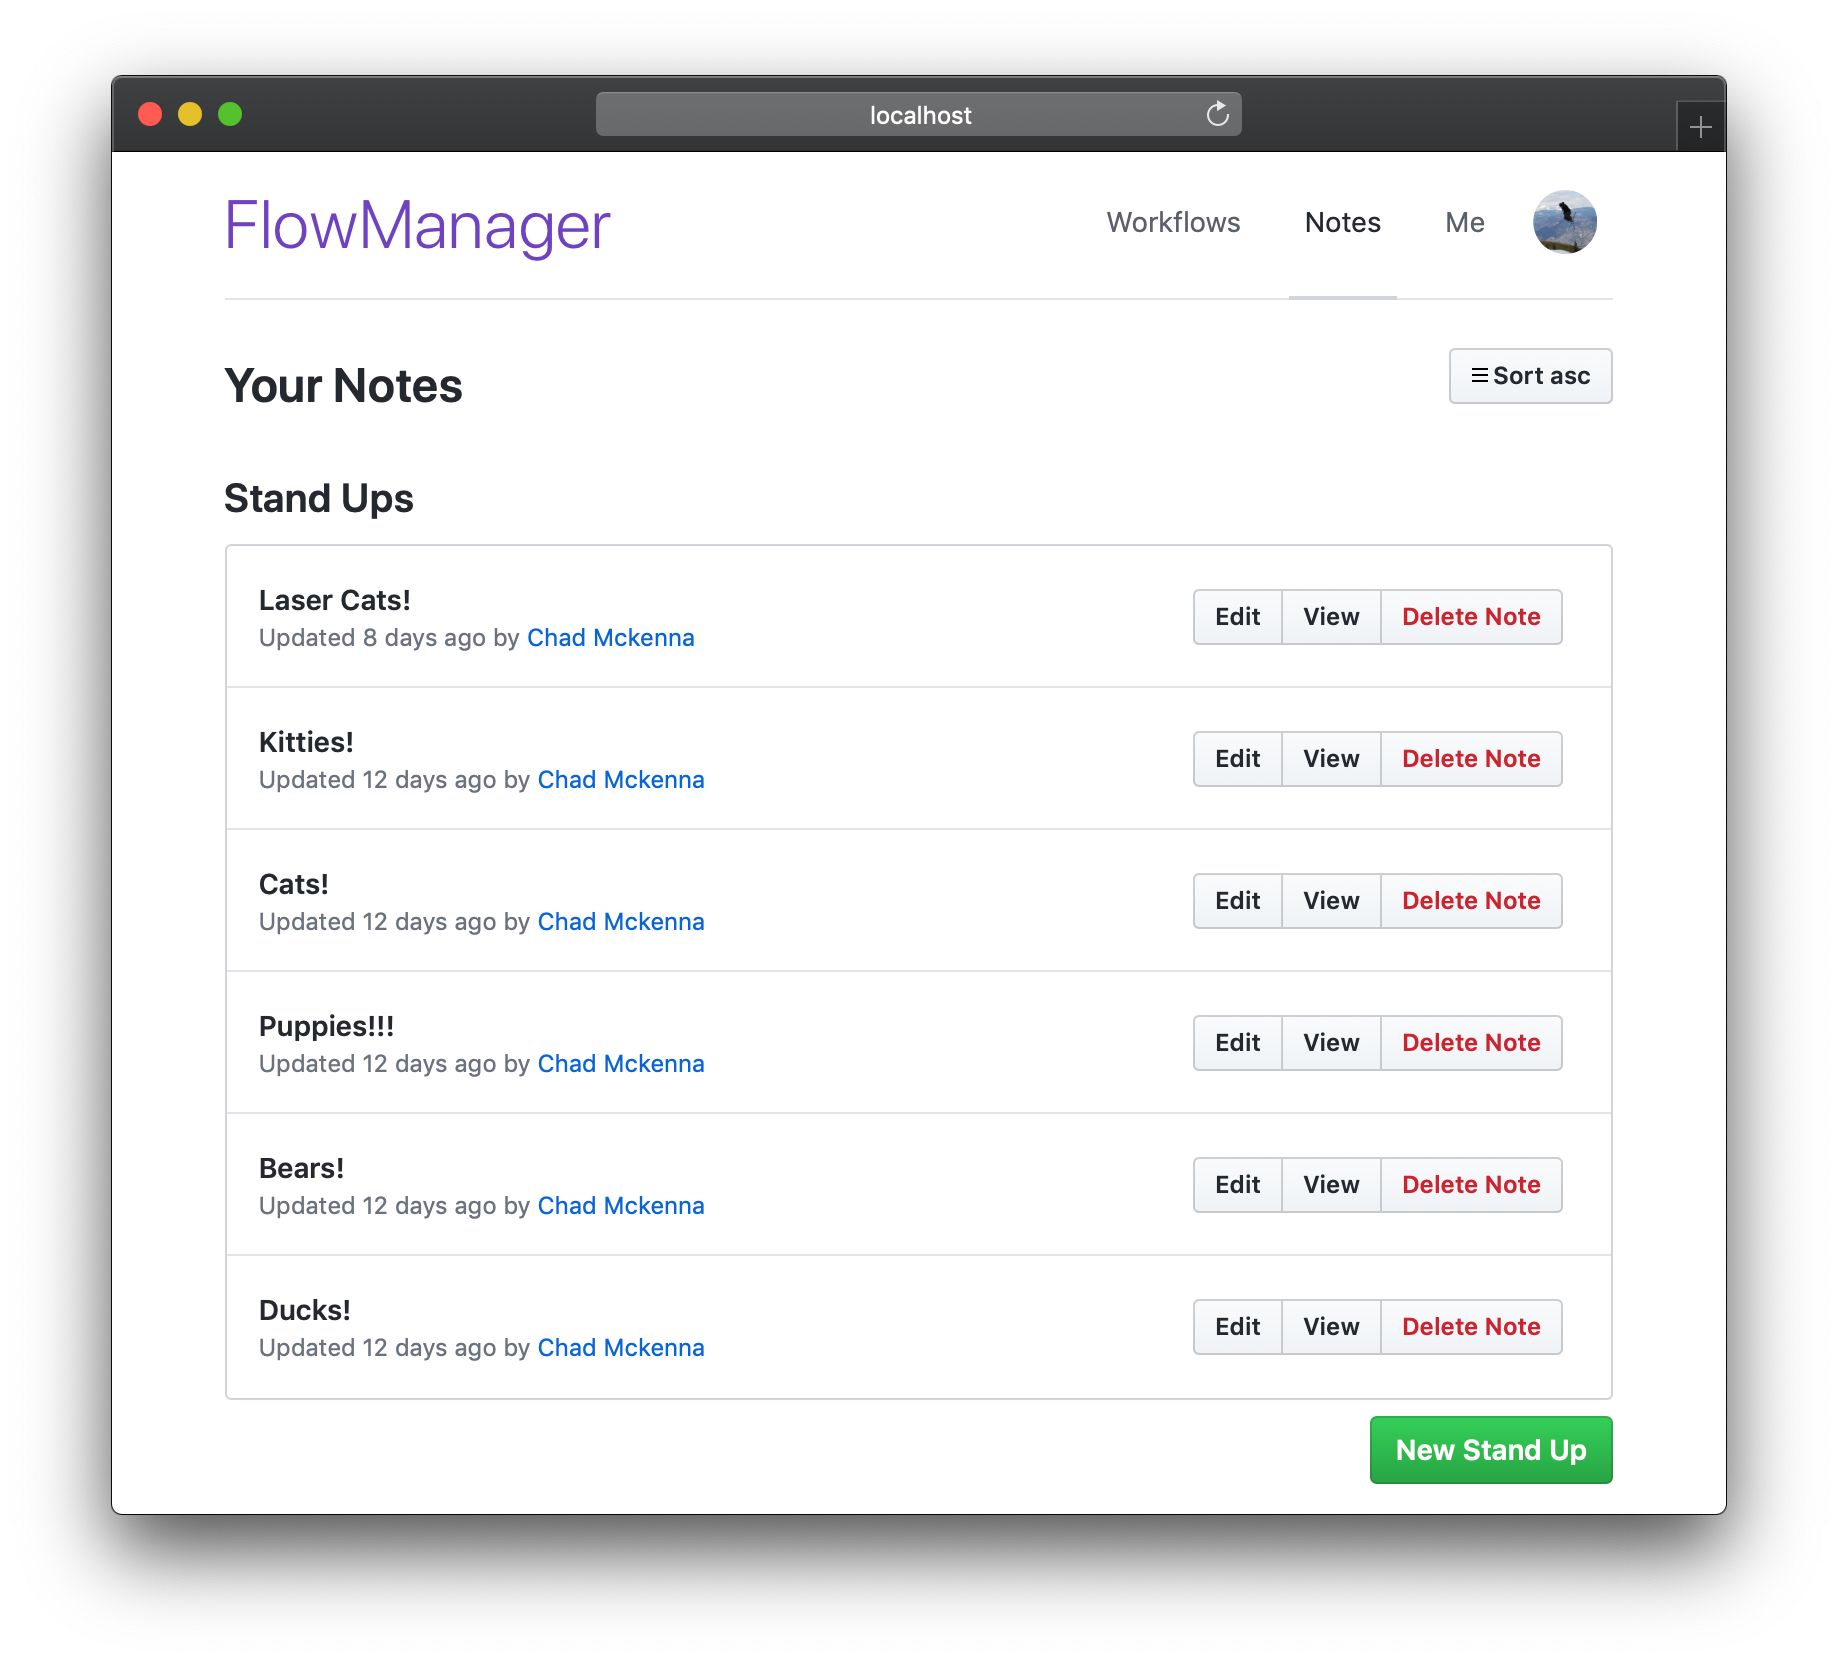View the Kitties! note
The image size is (1838, 1662).
[x=1330, y=759]
